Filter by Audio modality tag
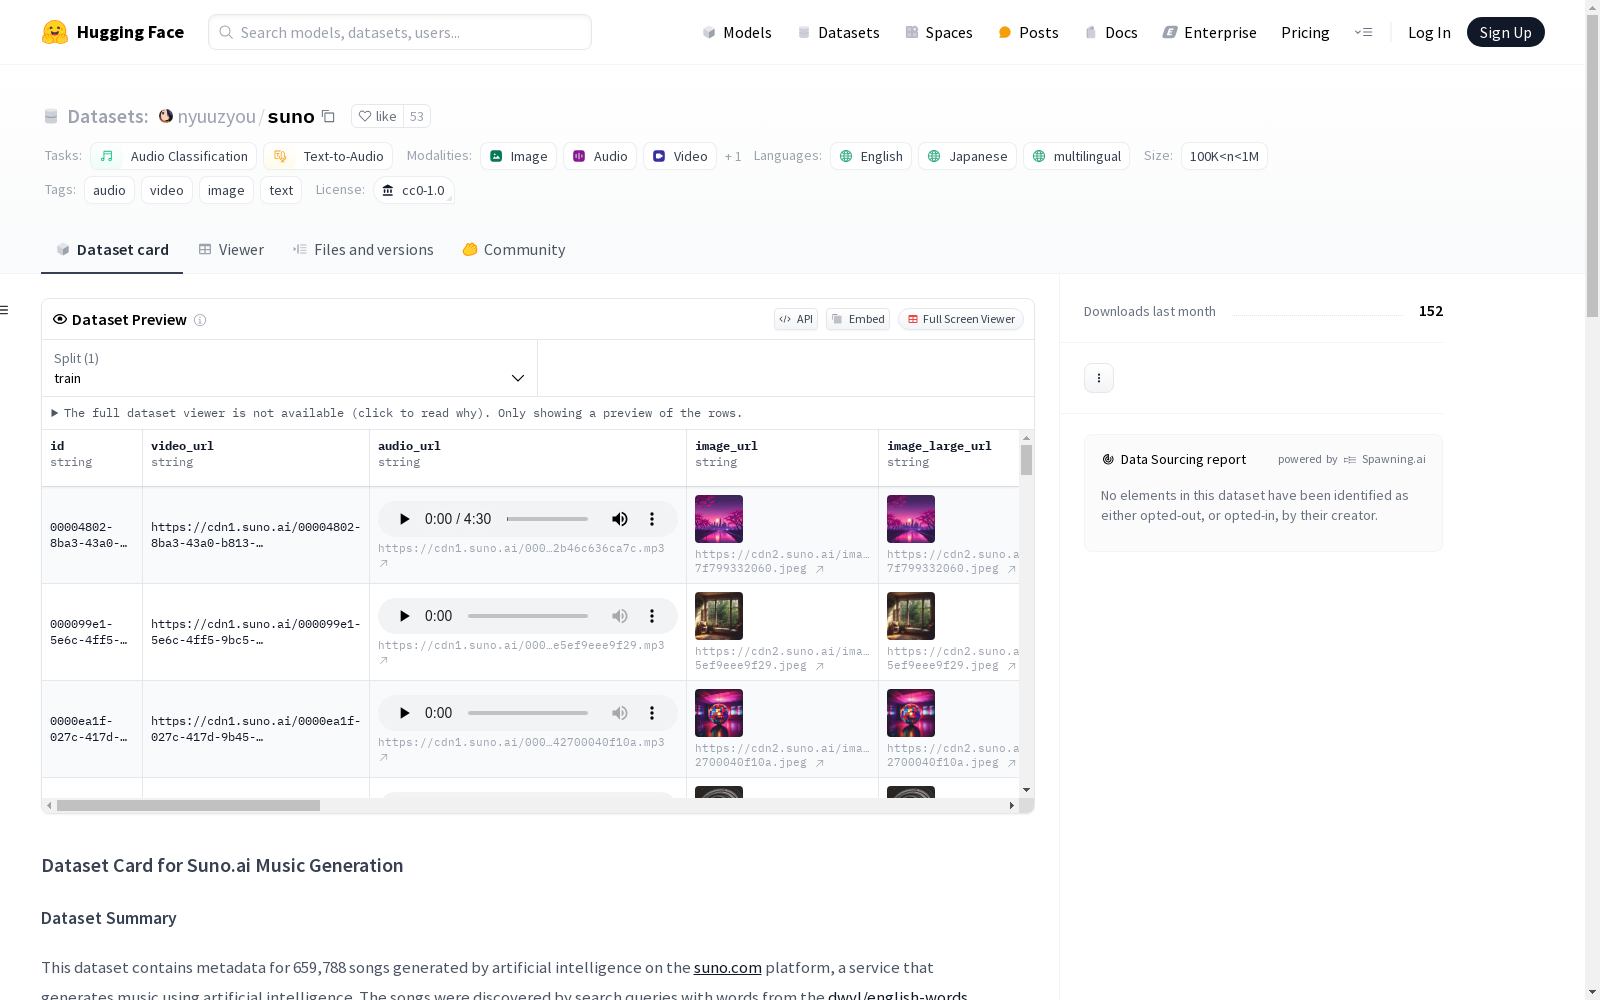The image size is (1600, 1000). coord(600,156)
